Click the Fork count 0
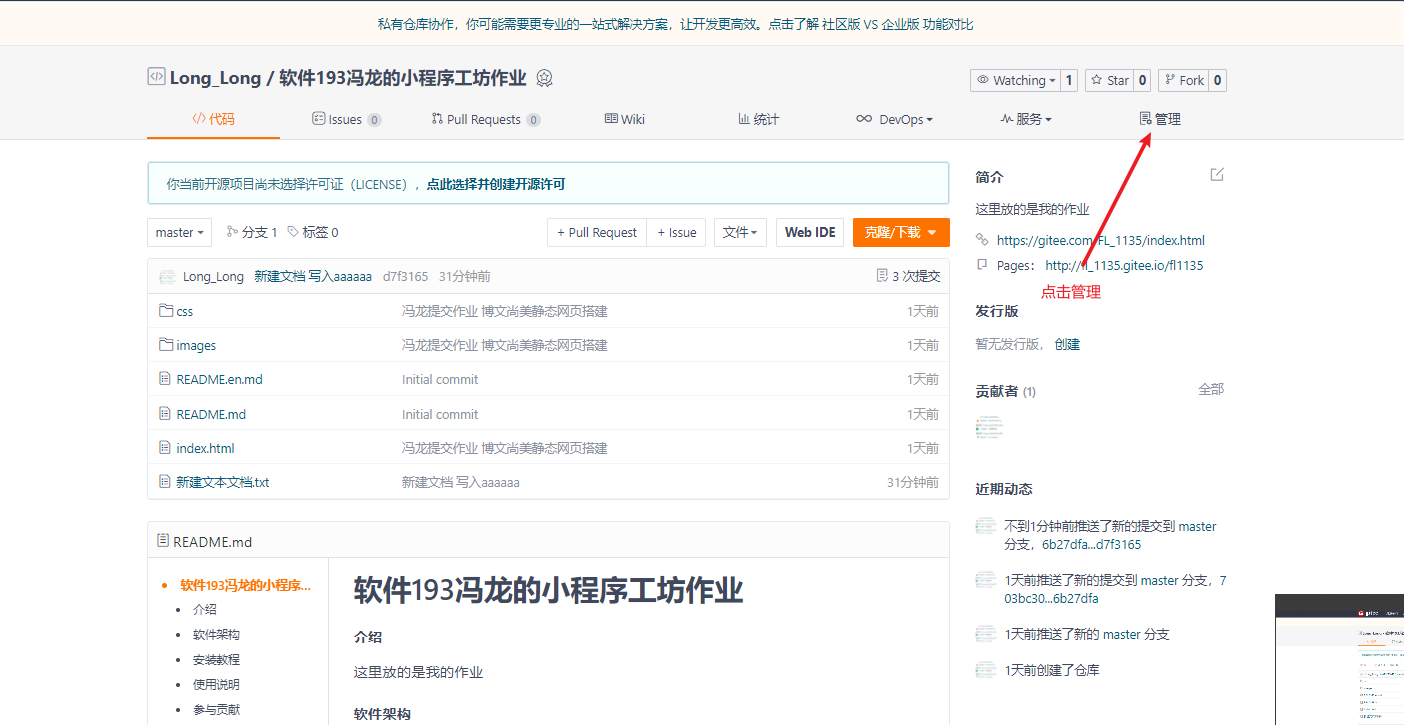The height and width of the screenshot is (725, 1404). [x=1218, y=80]
